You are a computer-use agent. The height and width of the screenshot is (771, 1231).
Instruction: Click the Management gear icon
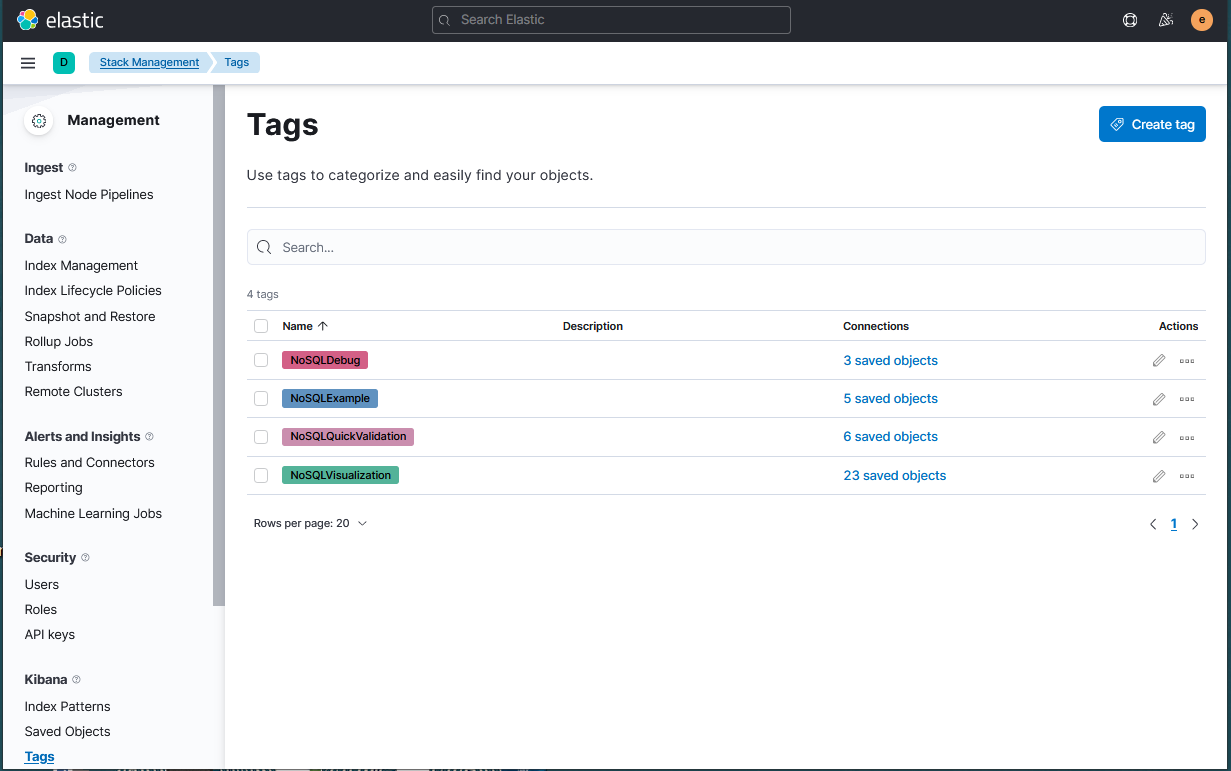(39, 121)
